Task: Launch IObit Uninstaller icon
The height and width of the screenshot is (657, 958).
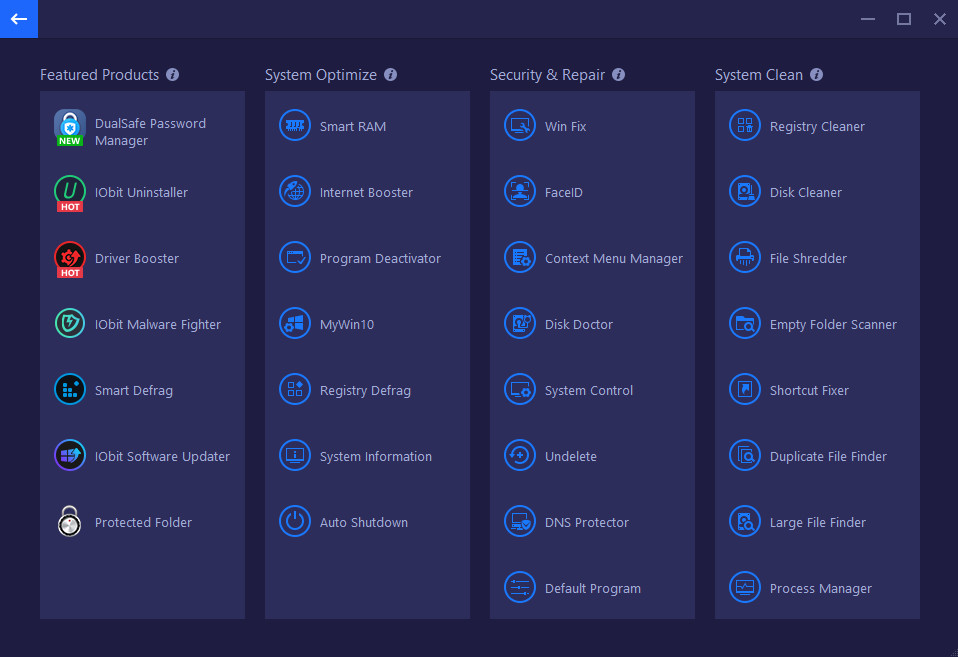Action: (70, 193)
